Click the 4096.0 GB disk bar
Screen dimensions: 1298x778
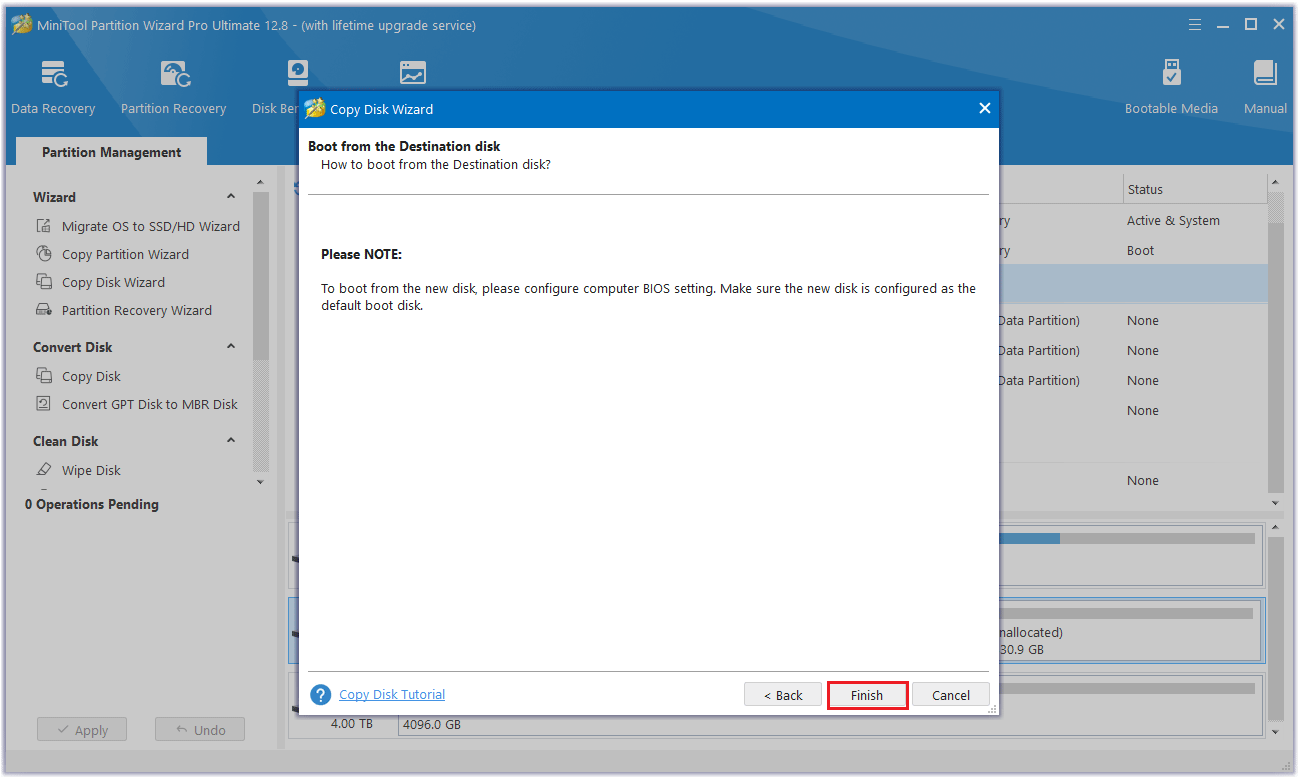(x=828, y=706)
